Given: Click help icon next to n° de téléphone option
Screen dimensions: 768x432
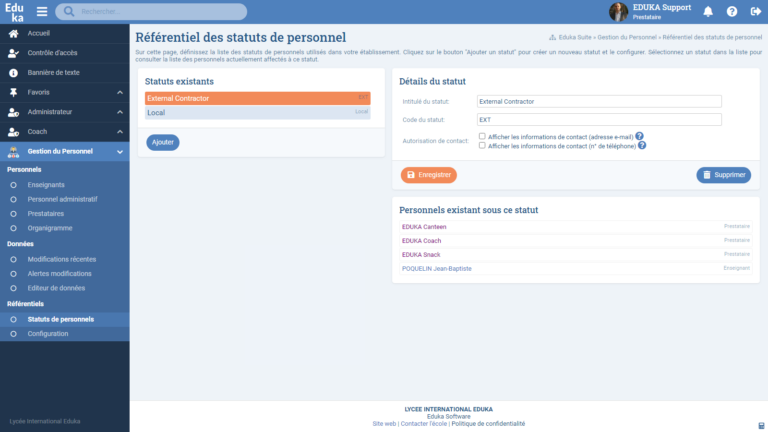Looking at the screenshot, I should (642, 145).
